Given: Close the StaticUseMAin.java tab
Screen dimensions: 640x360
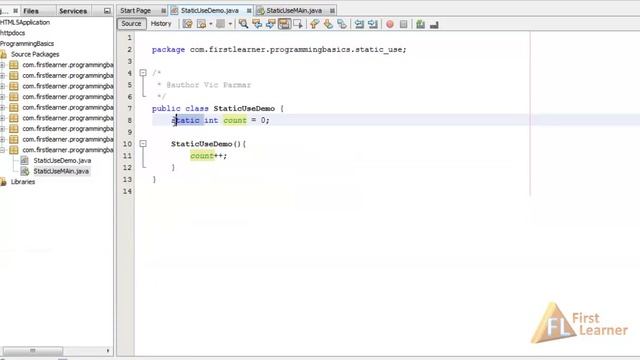Looking at the screenshot, I should coord(332,11).
